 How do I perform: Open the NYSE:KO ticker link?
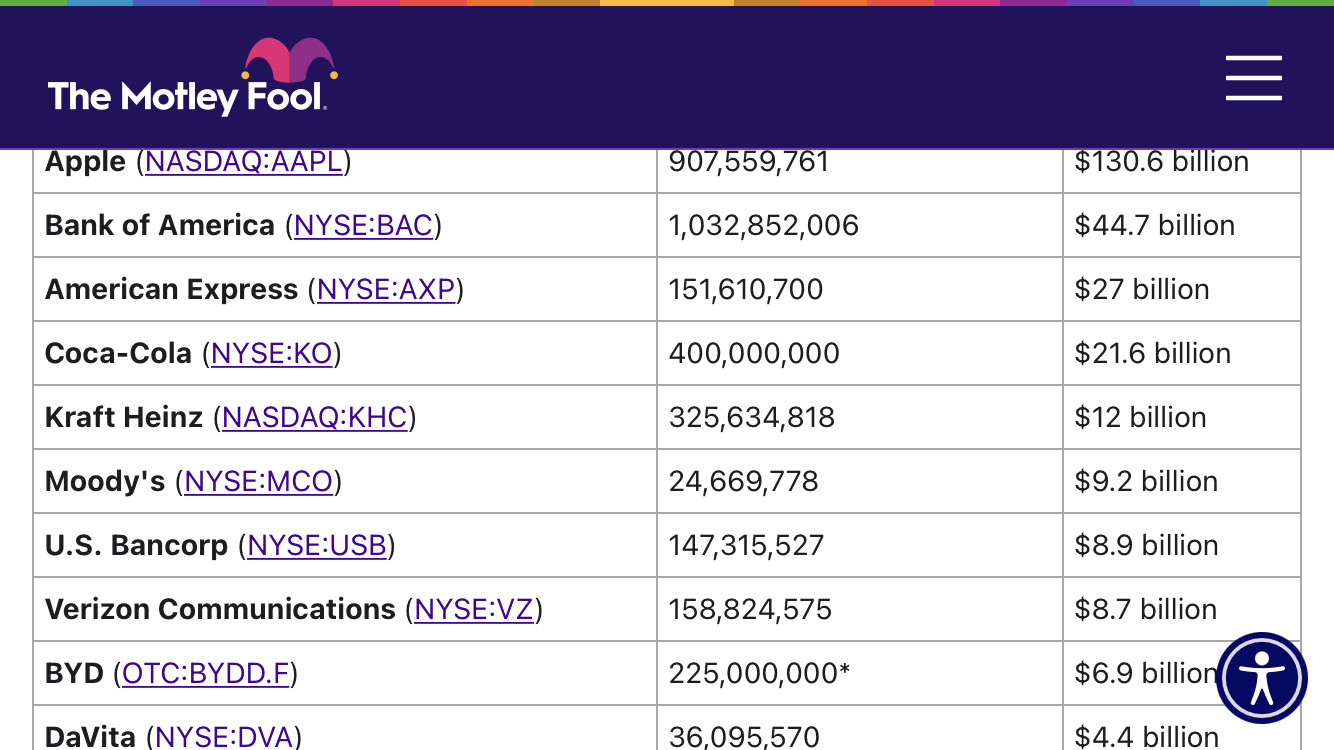(x=271, y=354)
